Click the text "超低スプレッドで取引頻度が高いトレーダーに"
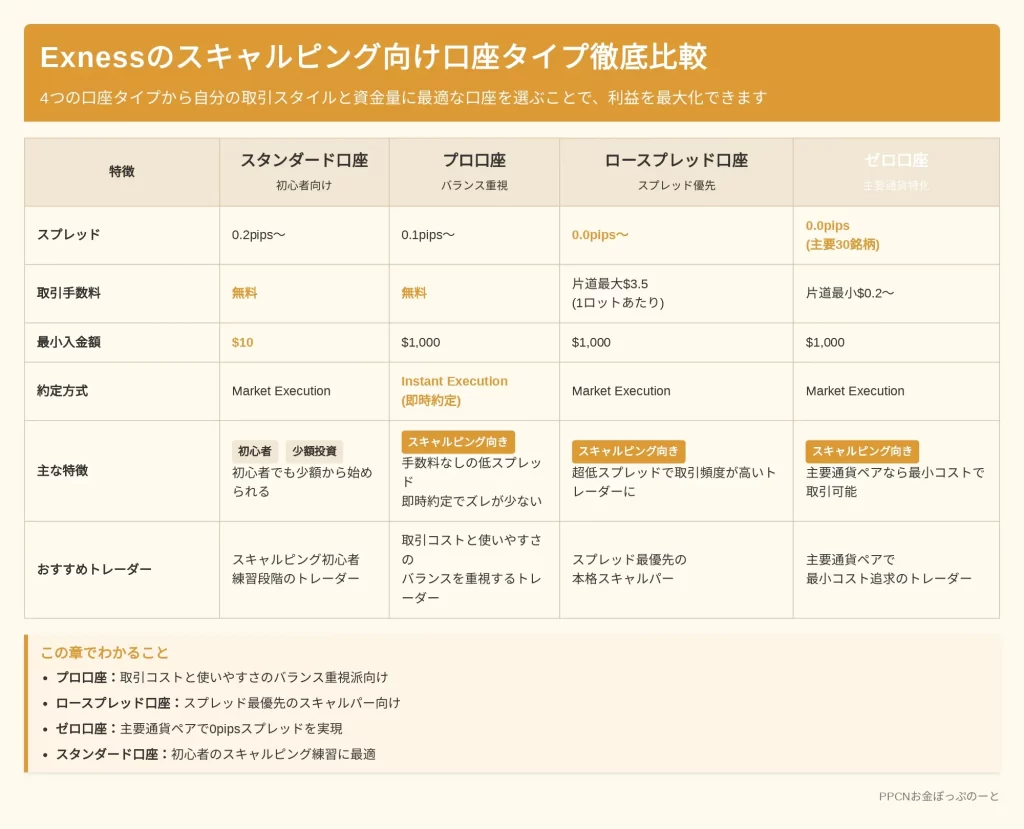The width and height of the screenshot is (1024, 829). click(674, 482)
